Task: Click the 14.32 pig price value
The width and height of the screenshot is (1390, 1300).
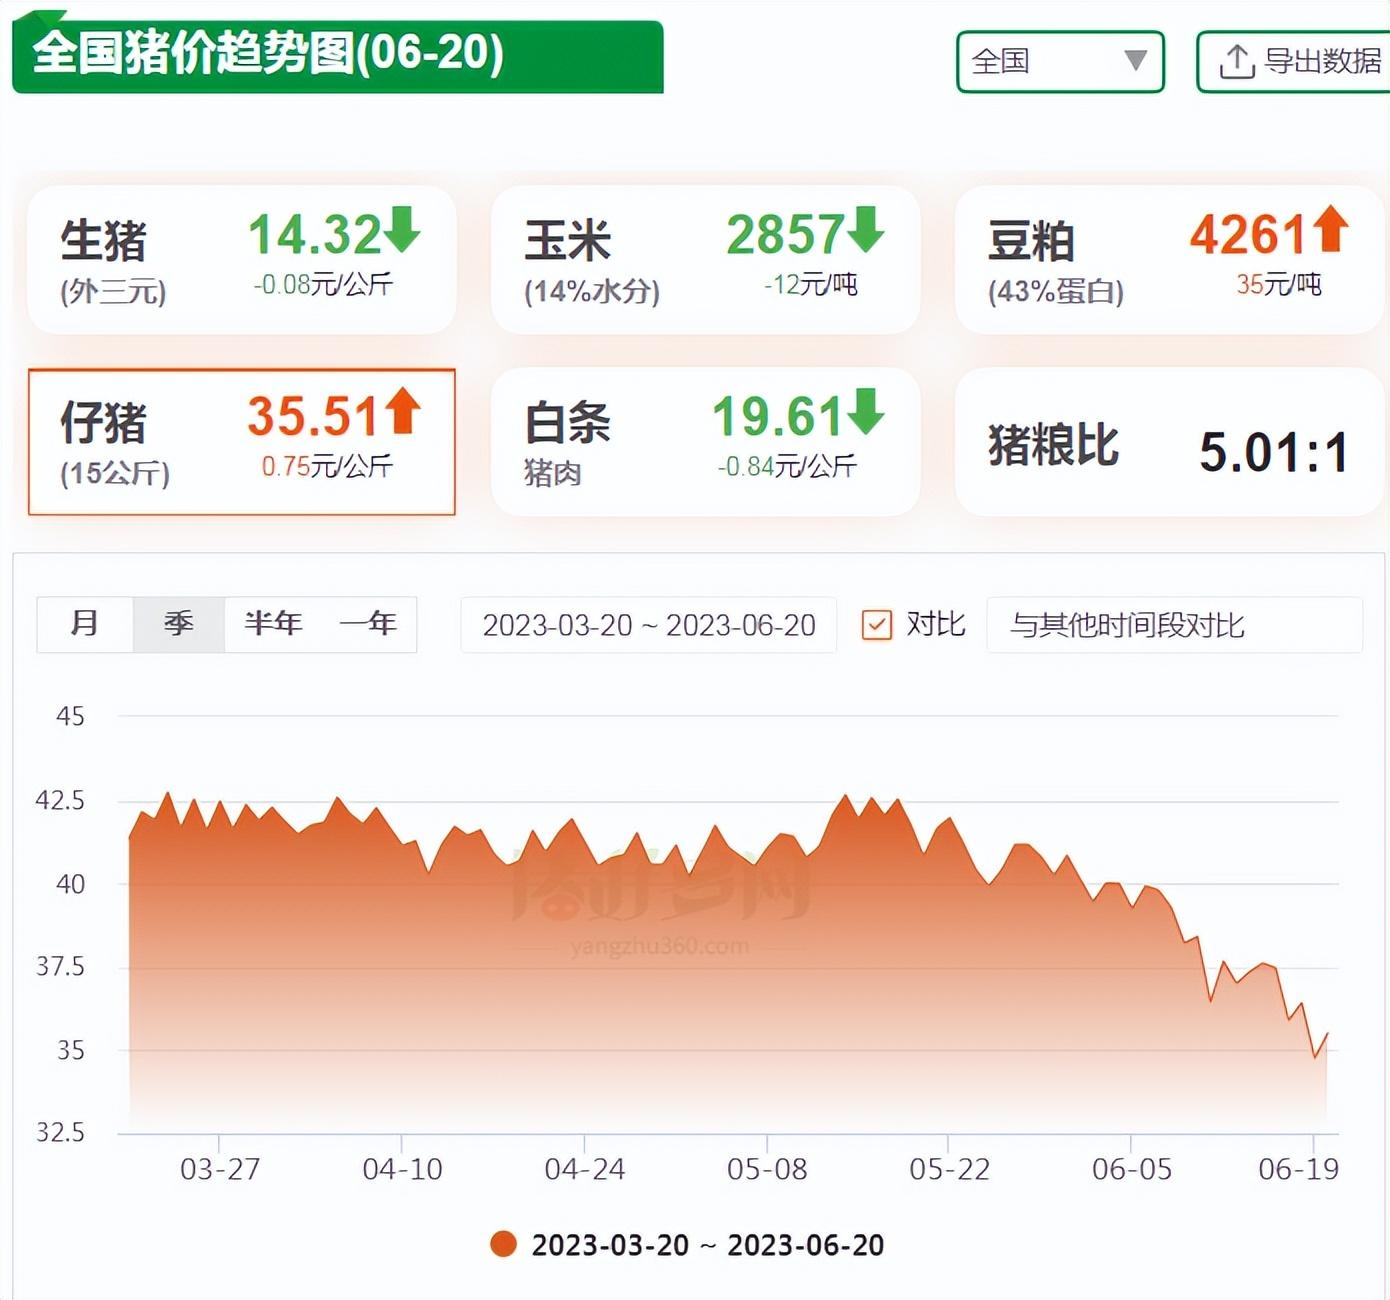Action: tap(314, 235)
